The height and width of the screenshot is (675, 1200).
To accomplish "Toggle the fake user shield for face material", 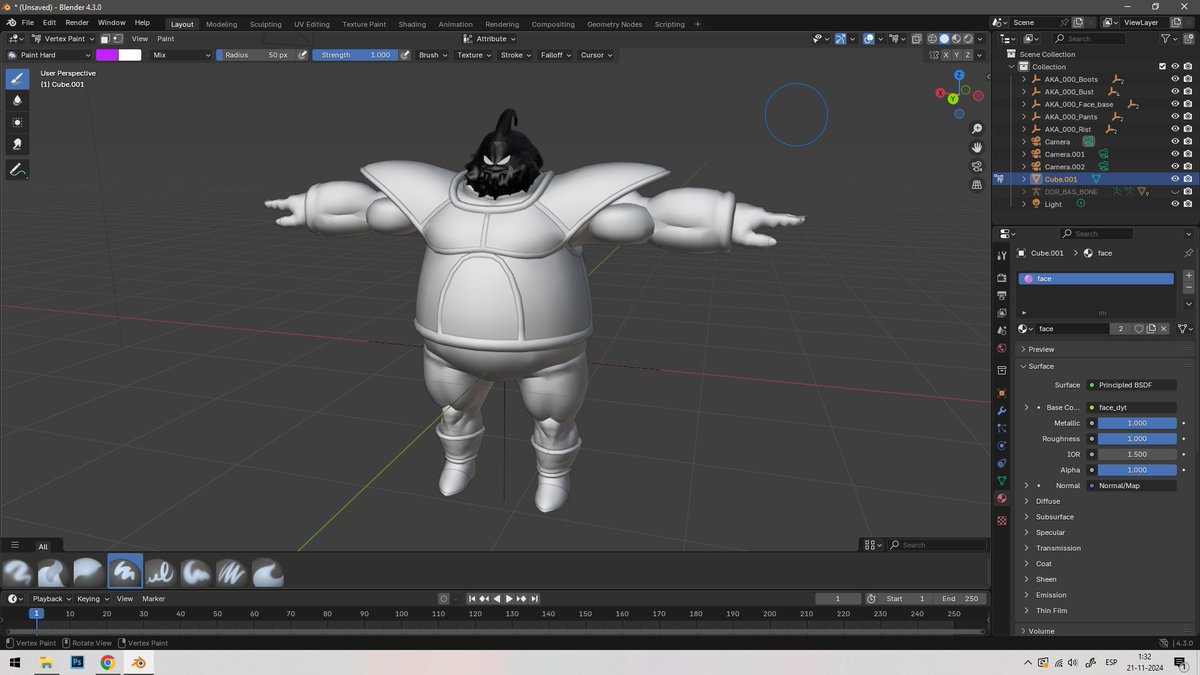I will 1138,328.
